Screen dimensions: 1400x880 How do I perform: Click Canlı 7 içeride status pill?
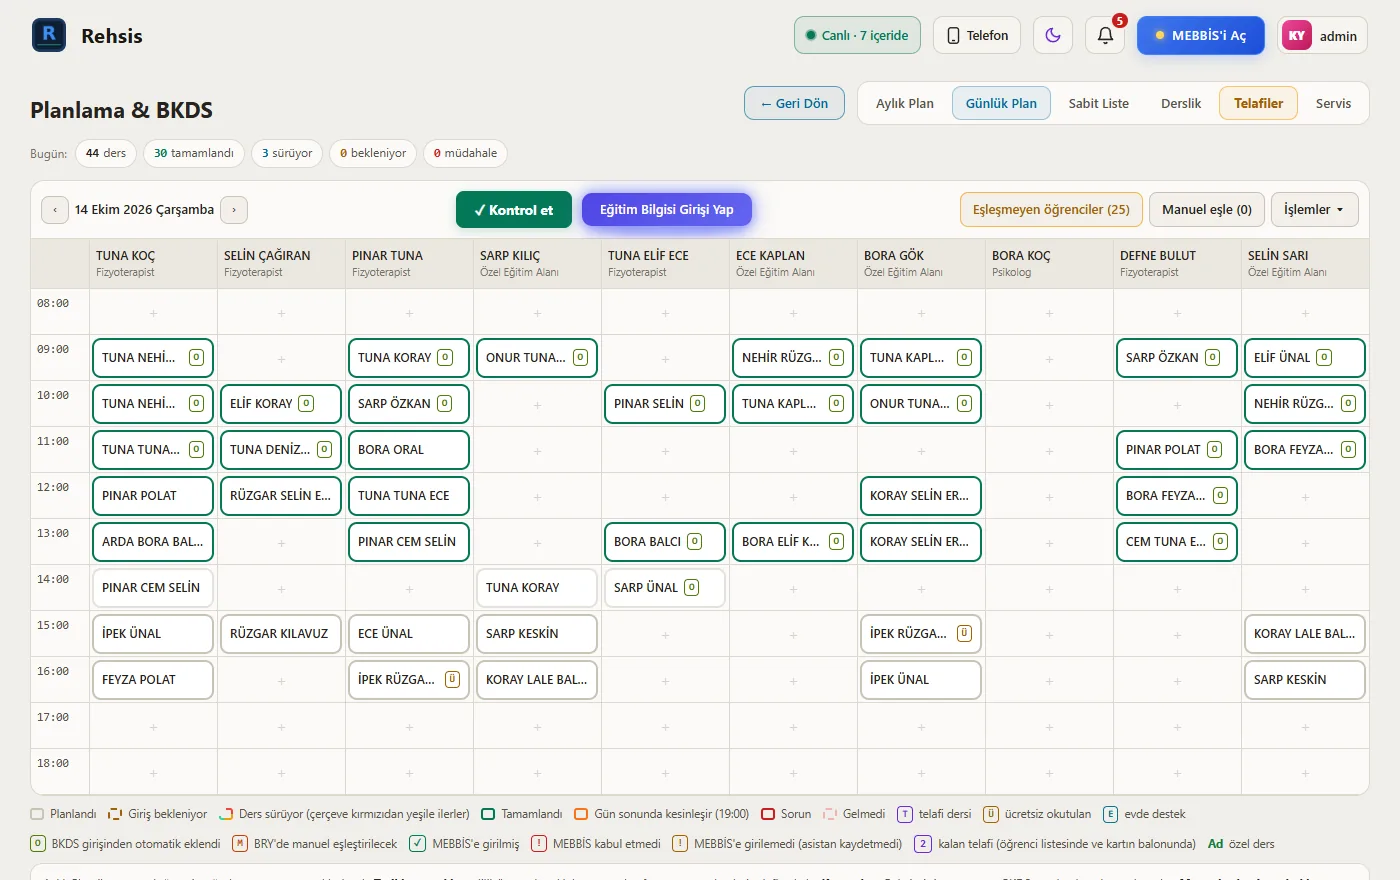[x=857, y=35]
